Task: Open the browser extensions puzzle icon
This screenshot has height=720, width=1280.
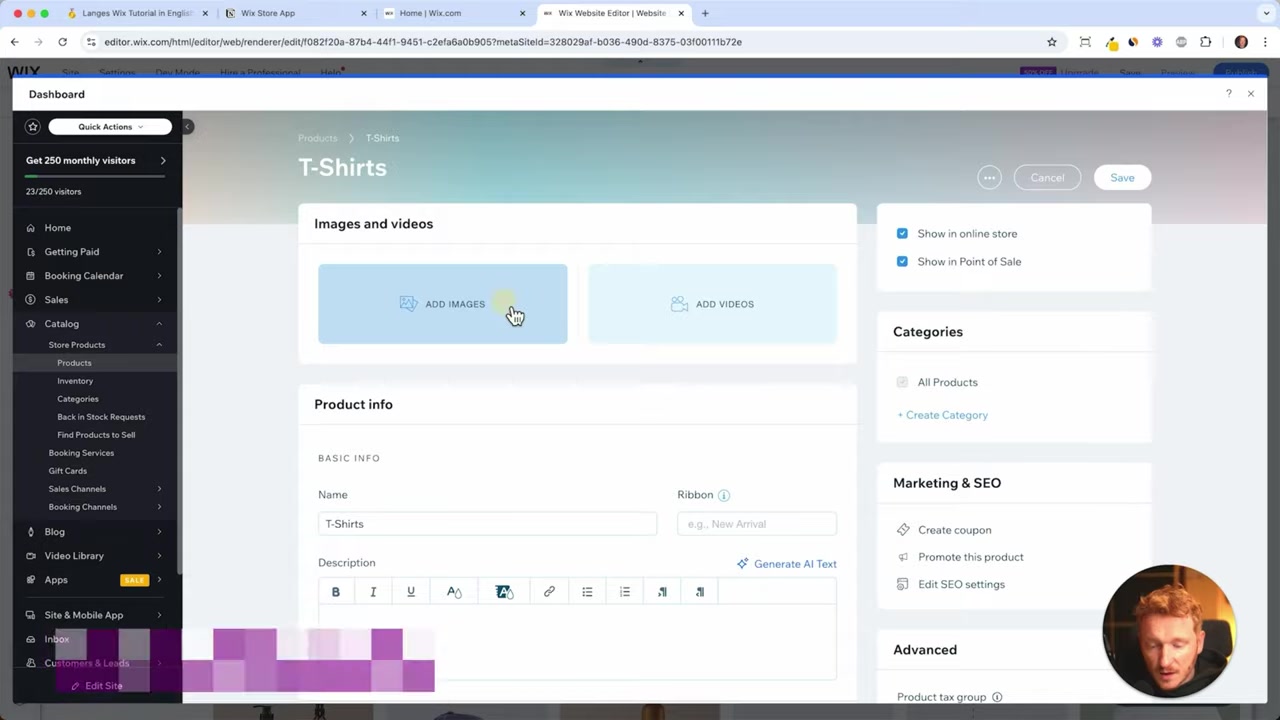Action: click(x=1205, y=42)
